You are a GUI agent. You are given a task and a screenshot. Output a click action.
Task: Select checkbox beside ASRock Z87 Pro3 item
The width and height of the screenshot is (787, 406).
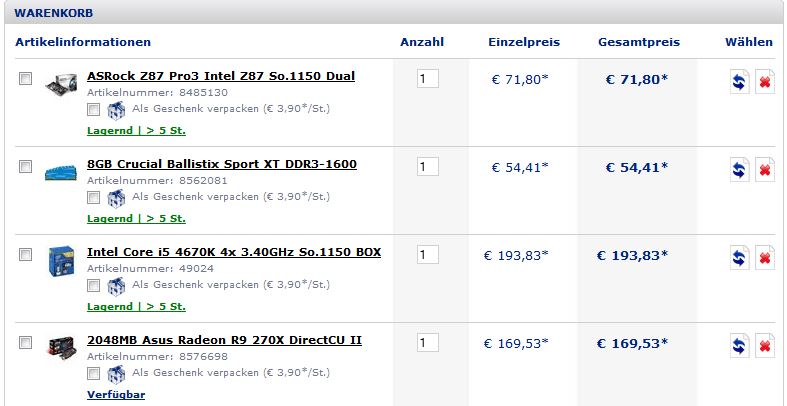tap(25, 78)
